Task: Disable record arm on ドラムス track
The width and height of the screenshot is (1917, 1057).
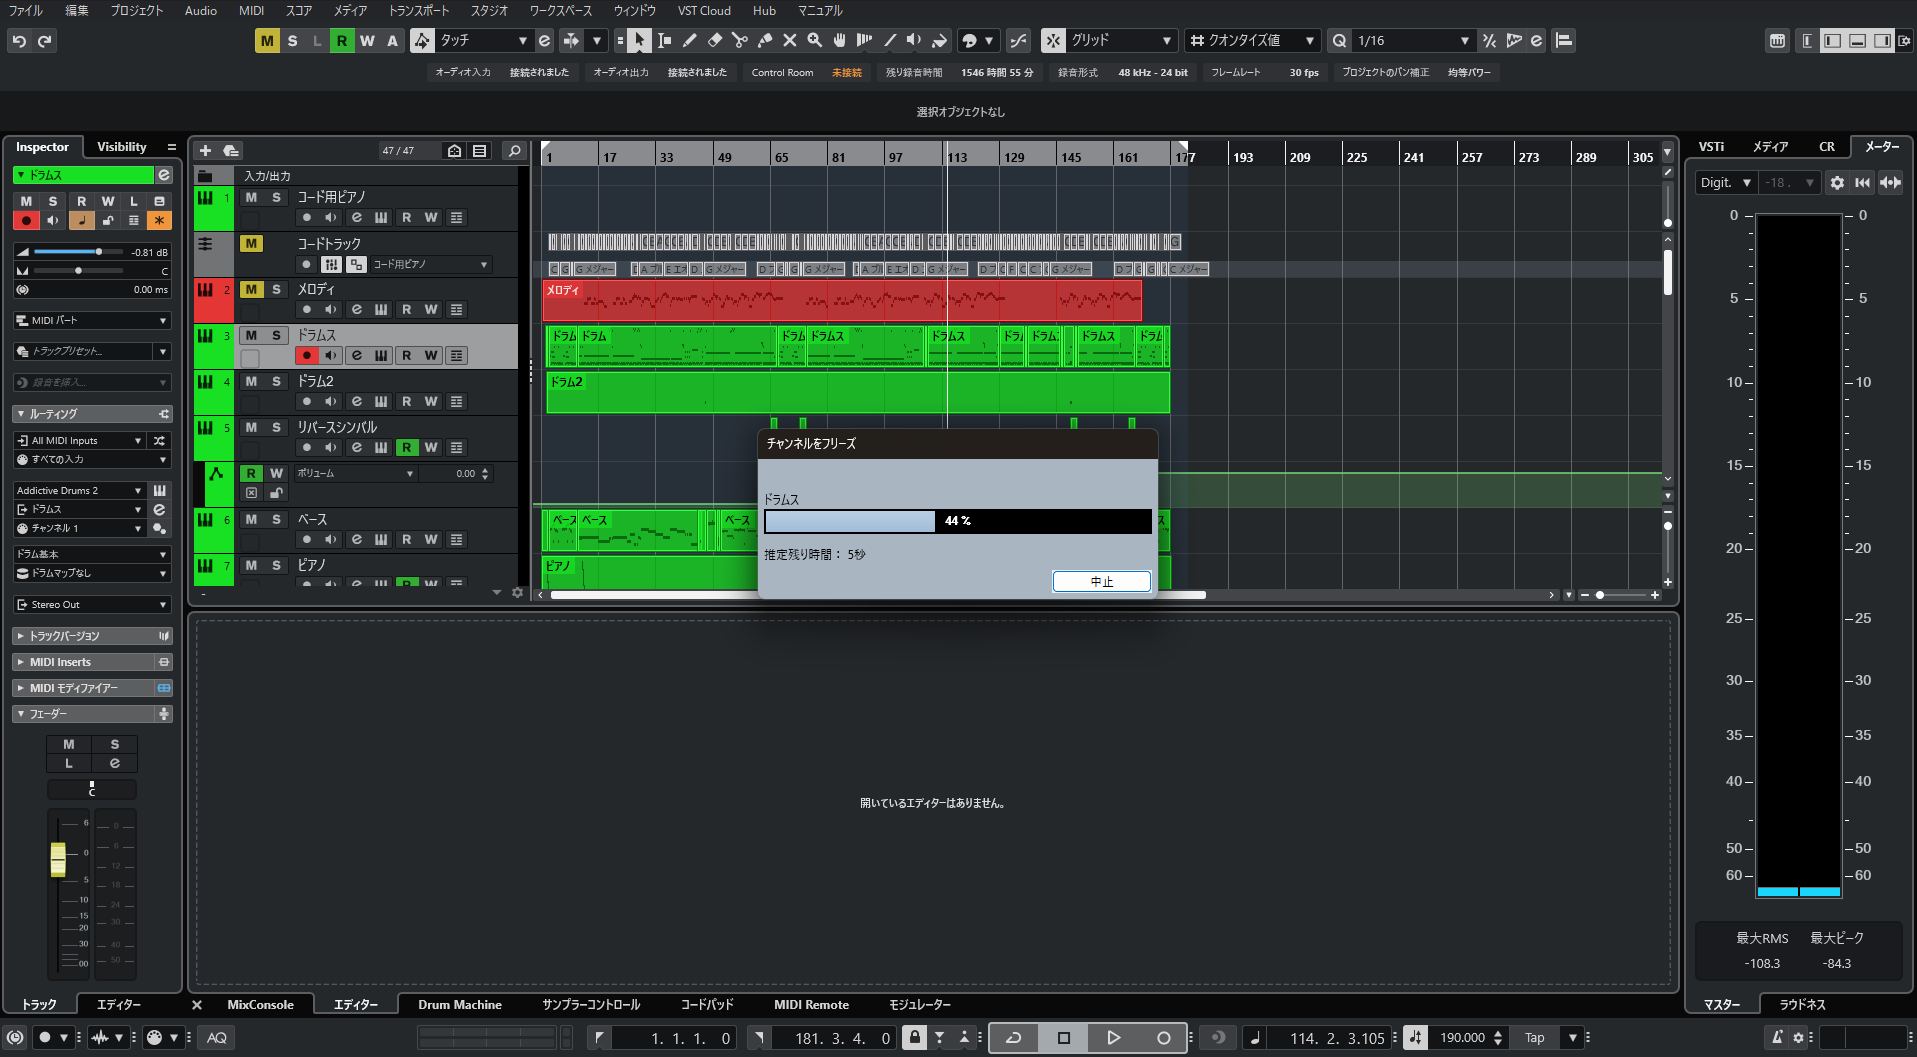Action: coord(307,356)
